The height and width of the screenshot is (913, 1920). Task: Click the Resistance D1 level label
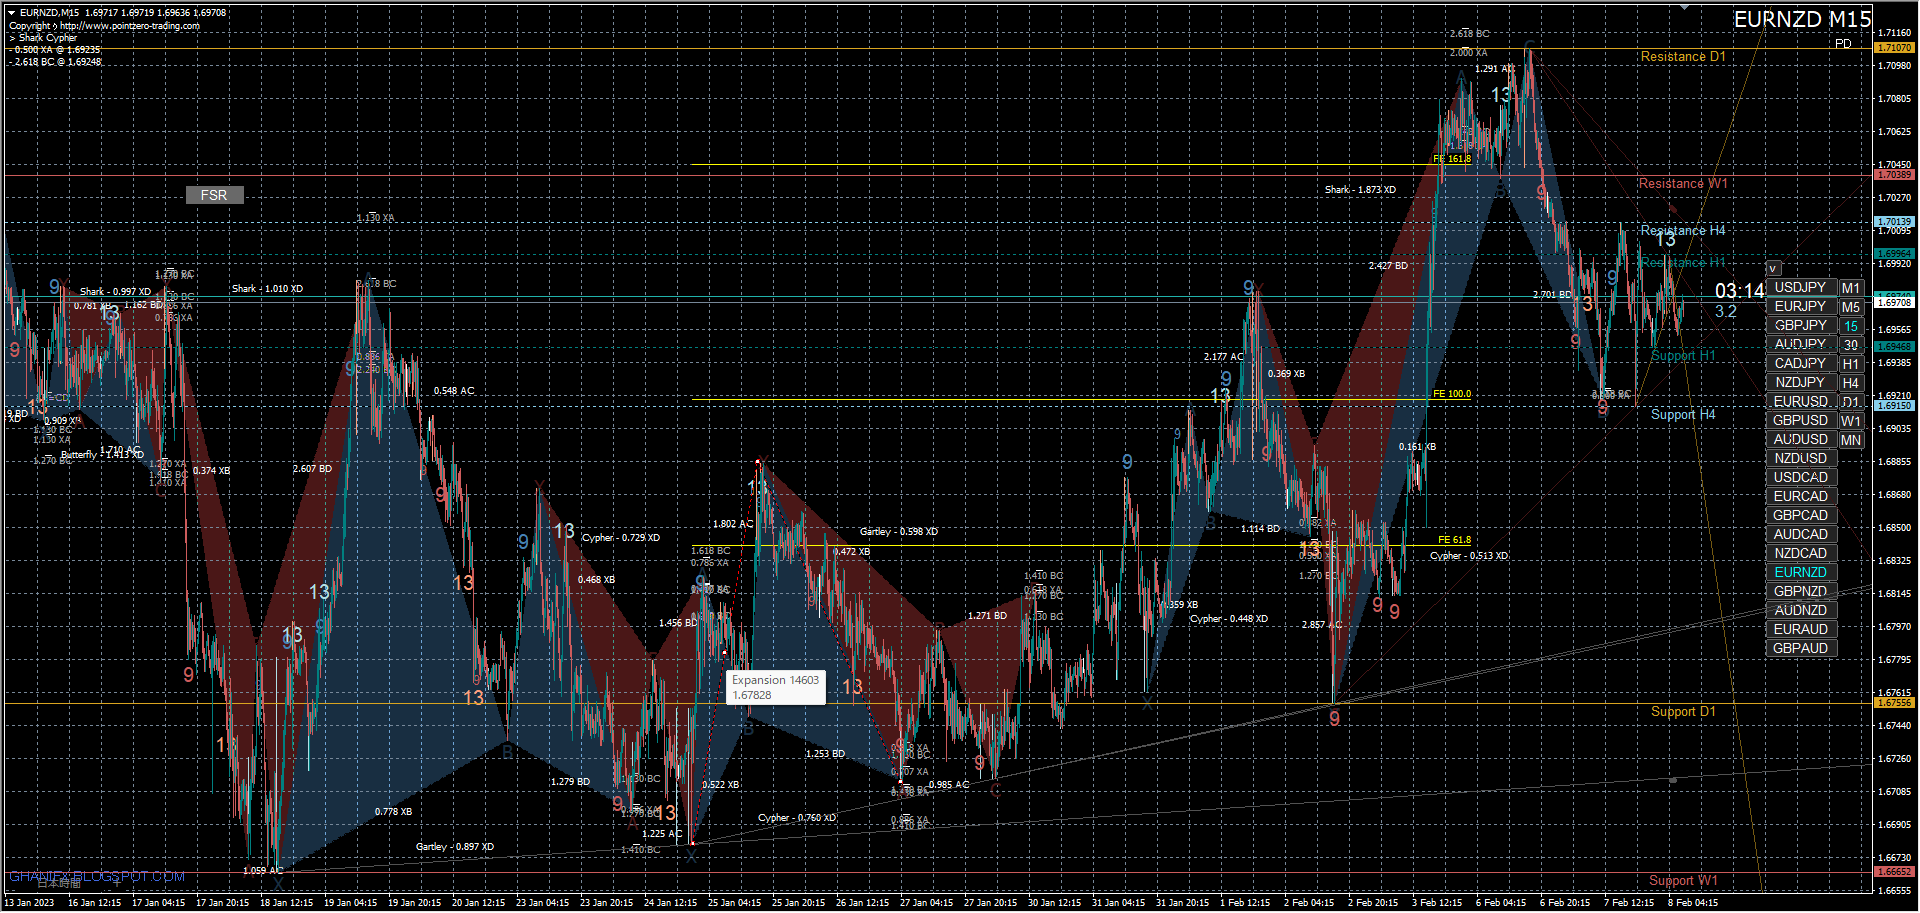click(1682, 57)
